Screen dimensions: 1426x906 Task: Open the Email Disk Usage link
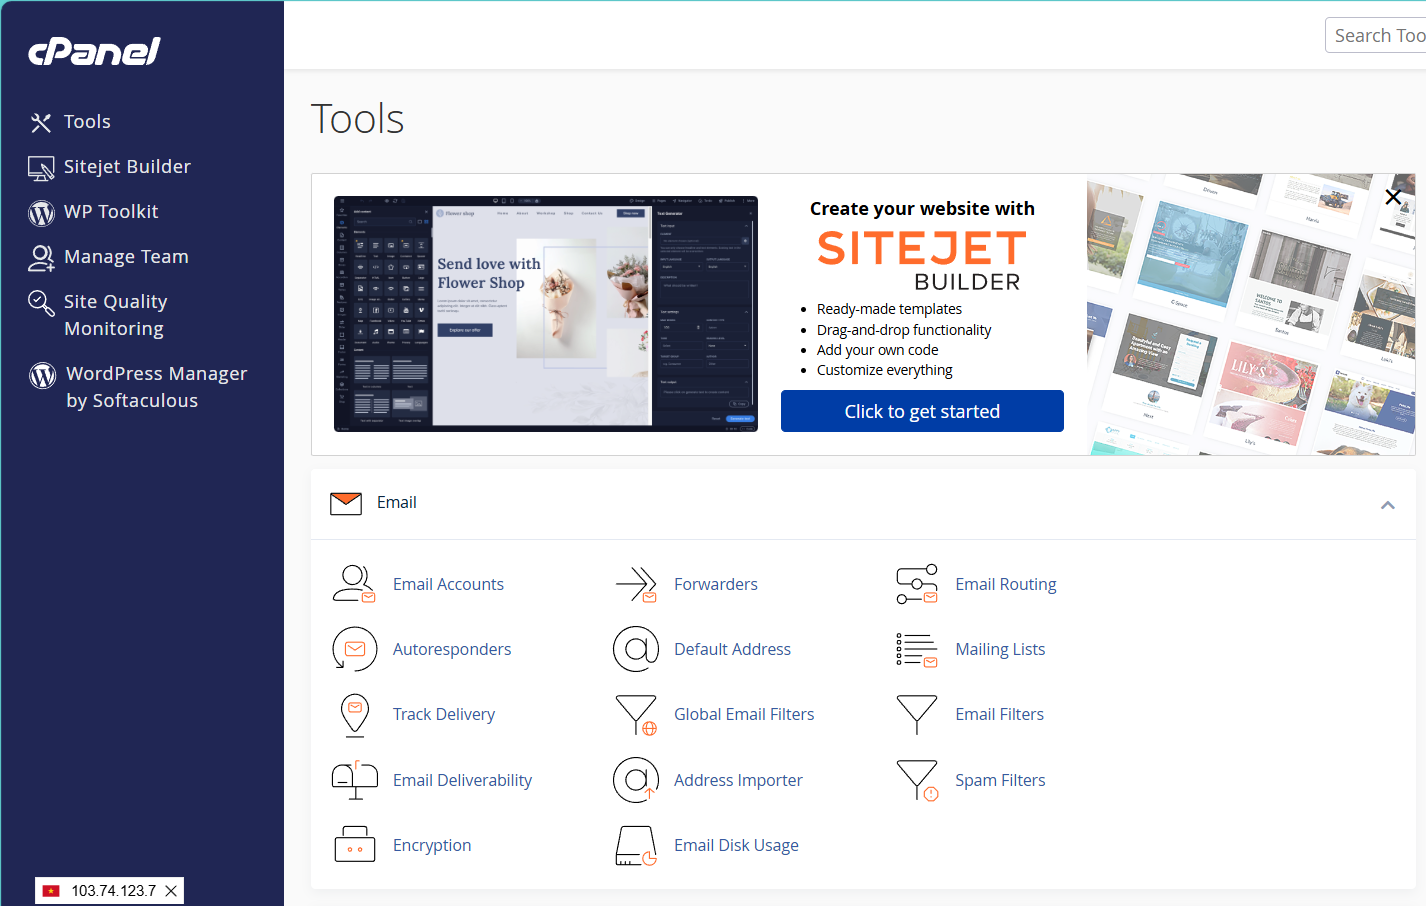[x=736, y=845]
